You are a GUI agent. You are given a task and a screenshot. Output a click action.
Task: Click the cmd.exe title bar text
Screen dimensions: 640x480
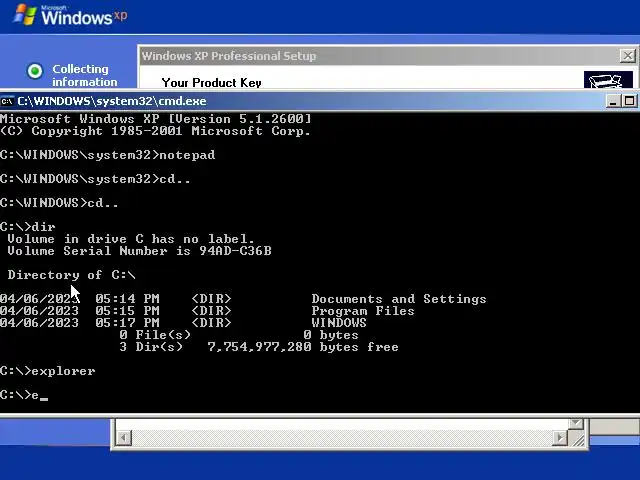pos(112,101)
